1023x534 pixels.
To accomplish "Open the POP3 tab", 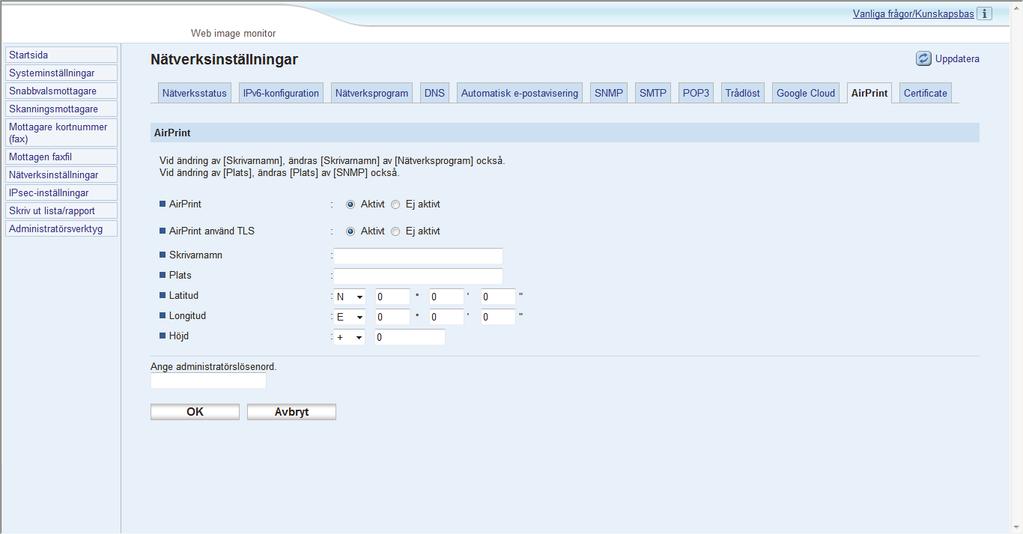I will pos(696,93).
